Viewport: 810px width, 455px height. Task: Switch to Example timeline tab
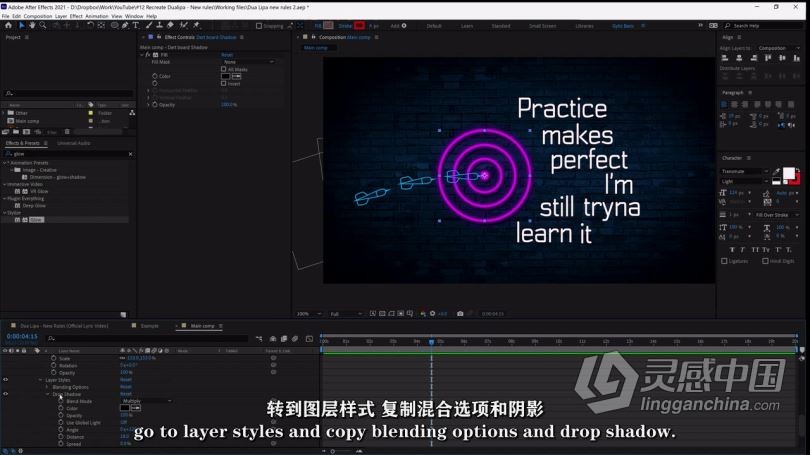pyautogui.click(x=149, y=326)
